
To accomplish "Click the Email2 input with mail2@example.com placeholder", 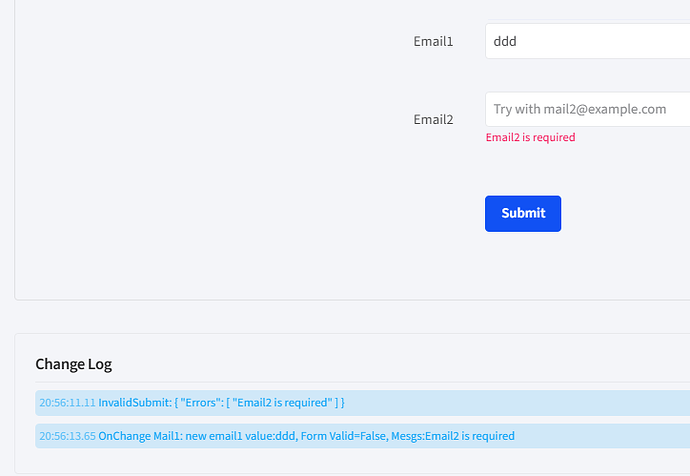I will [587, 109].
